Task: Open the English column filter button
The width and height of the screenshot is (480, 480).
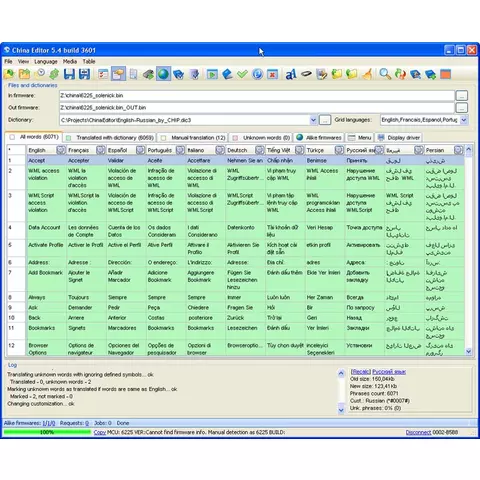Action: 61,150
